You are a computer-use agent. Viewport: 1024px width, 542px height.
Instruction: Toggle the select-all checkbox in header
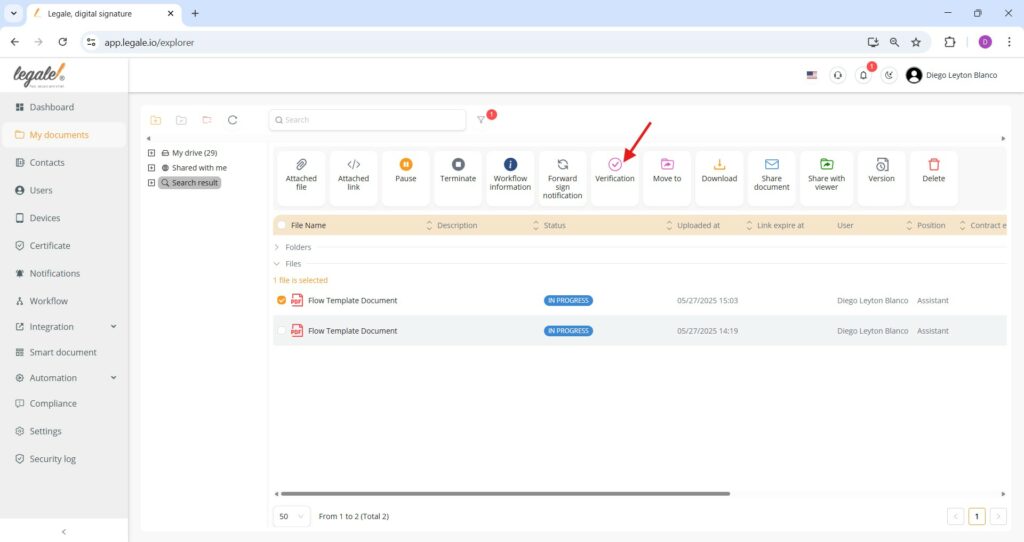click(281, 225)
